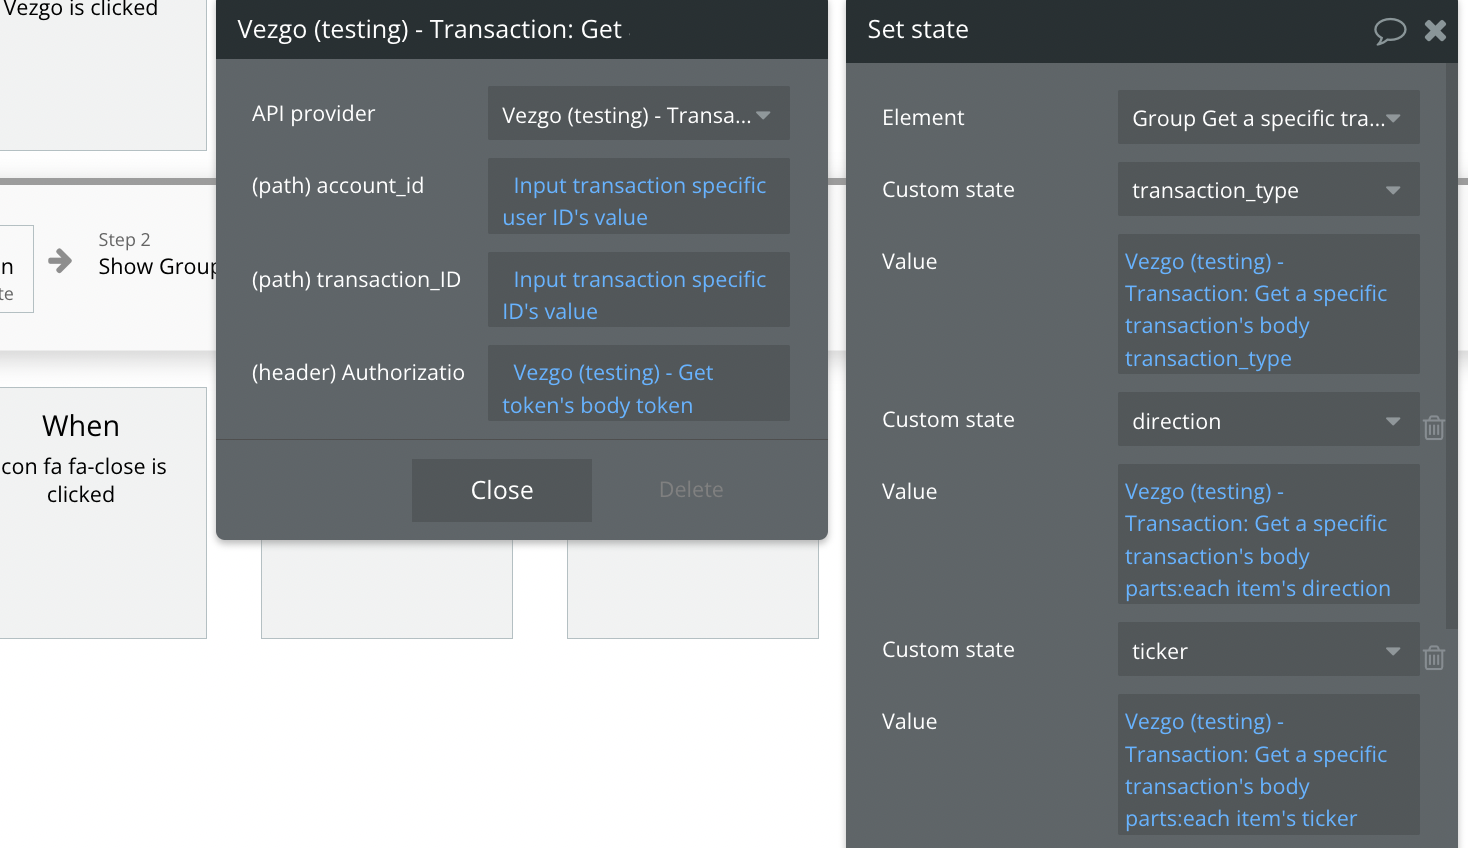Open the direction custom state dropdown
The image size is (1468, 848).
pyautogui.click(x=1268, y=421)
